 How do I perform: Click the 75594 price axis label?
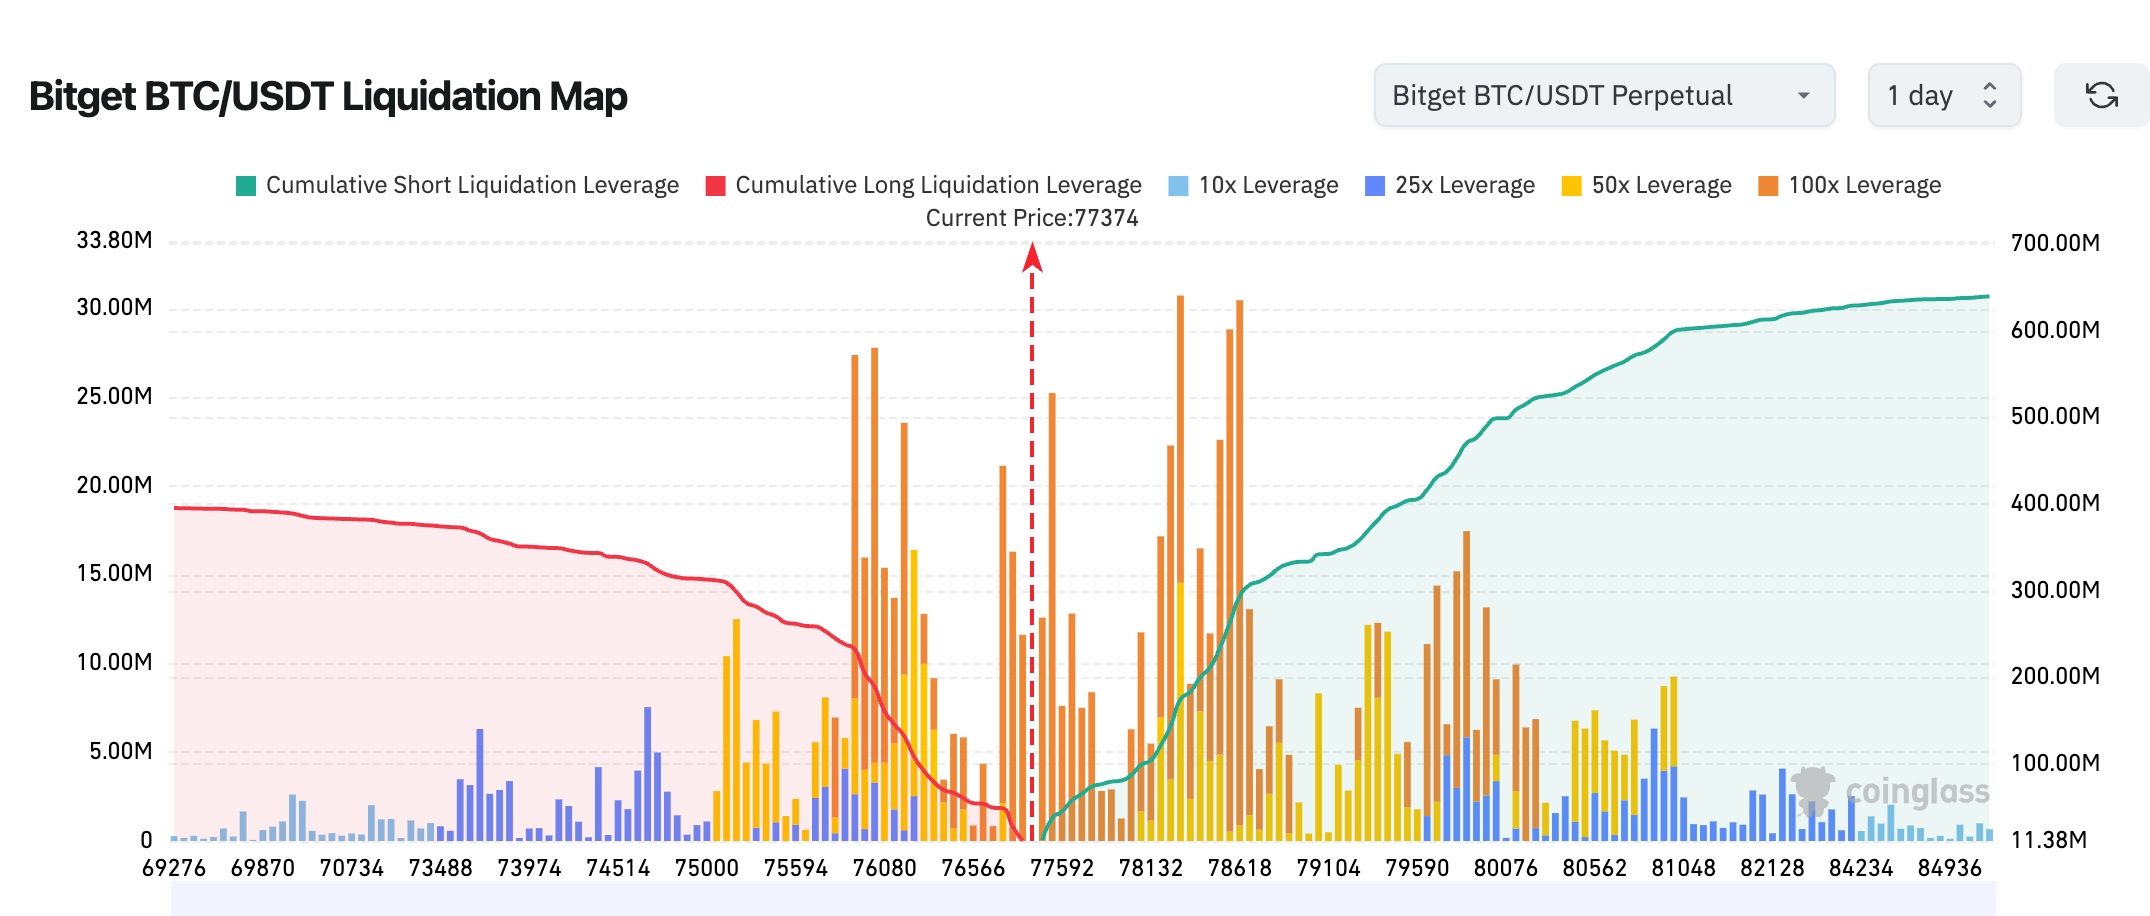click(x=796, y=868)
